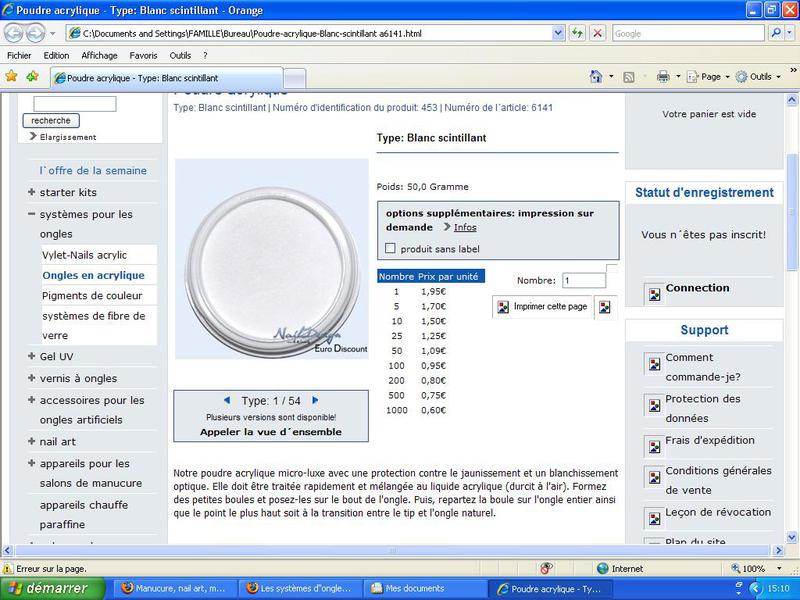Click 'Imprimer cette page' button
This screenshot has width=800, height=600.
click(x=541, y=307)
